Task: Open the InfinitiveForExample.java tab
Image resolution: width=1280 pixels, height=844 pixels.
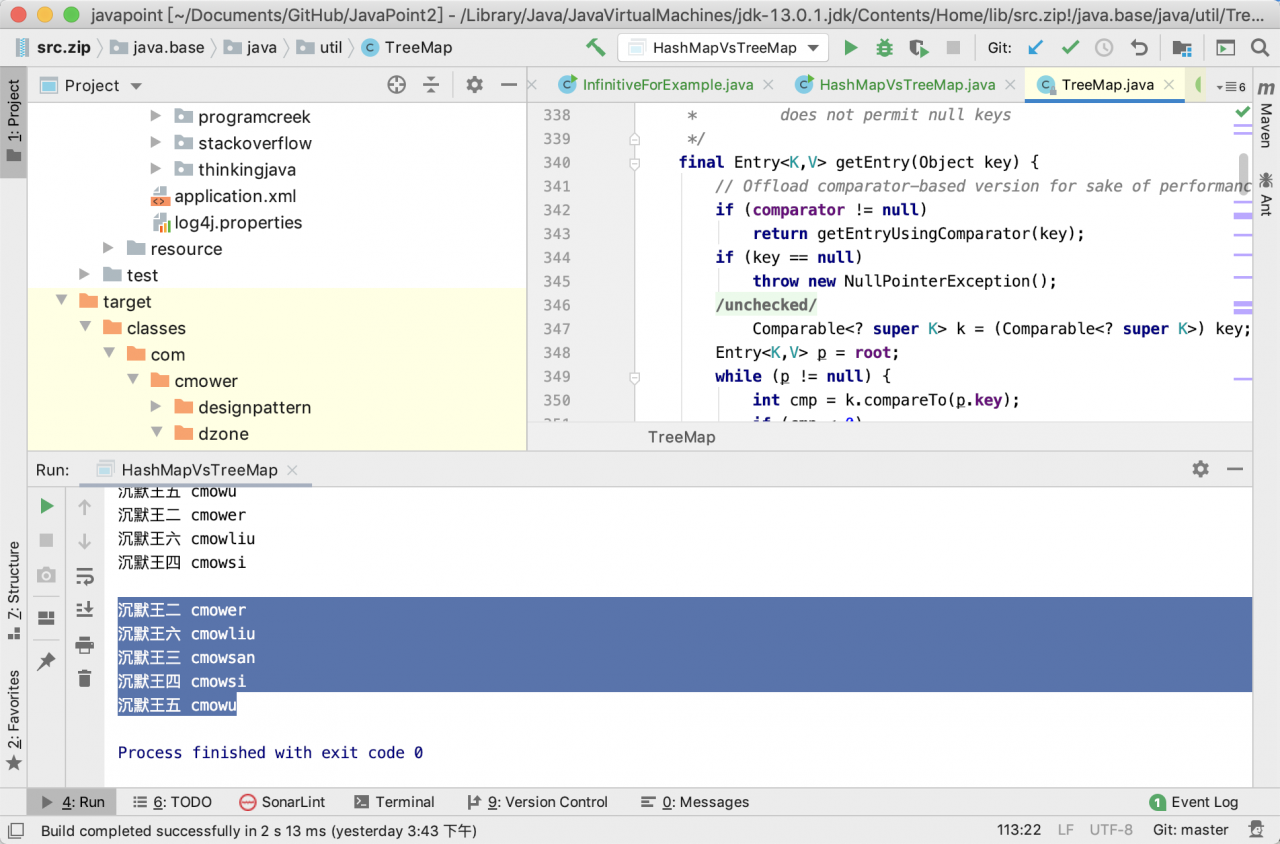Action: [x=667, y=85]
